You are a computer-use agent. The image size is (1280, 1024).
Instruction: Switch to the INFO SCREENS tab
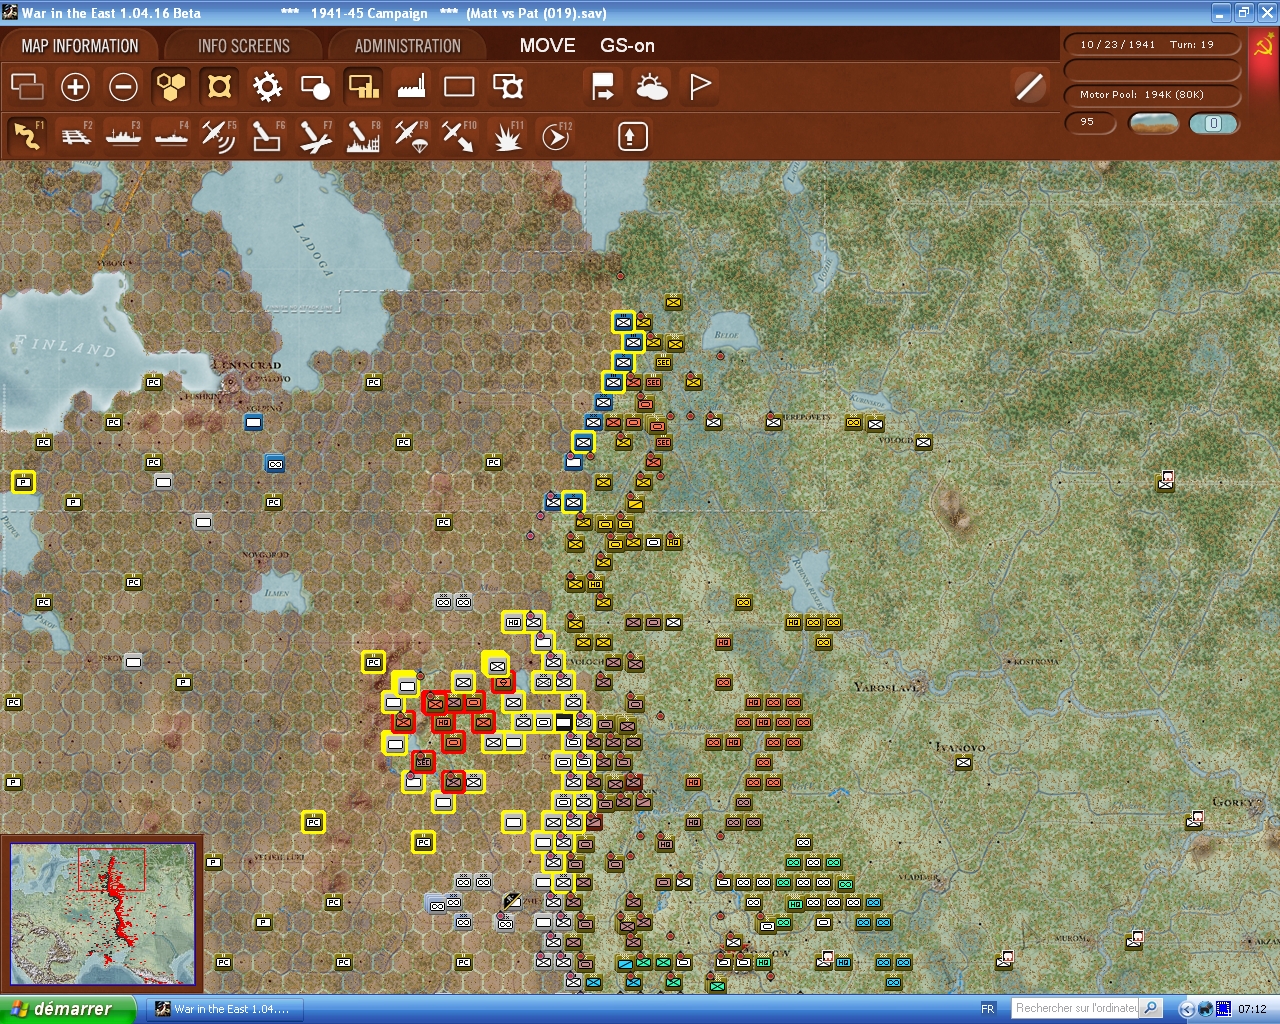(x=243, y=46)
